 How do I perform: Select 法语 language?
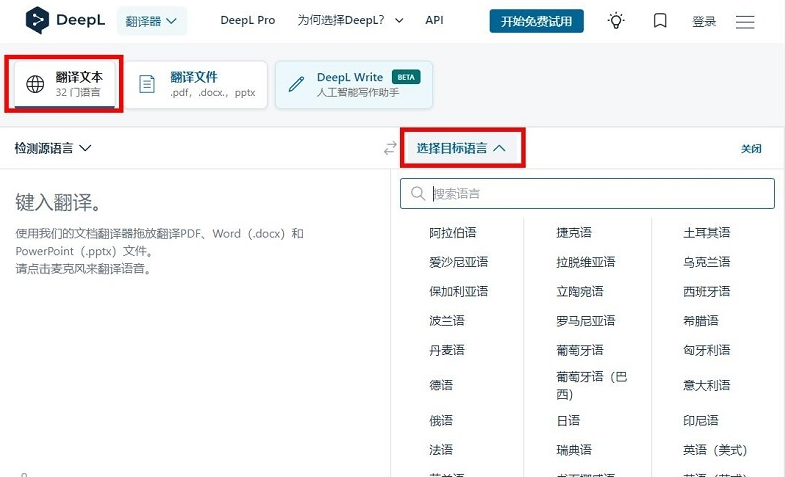pyautogui.click(x=441, y=449)
